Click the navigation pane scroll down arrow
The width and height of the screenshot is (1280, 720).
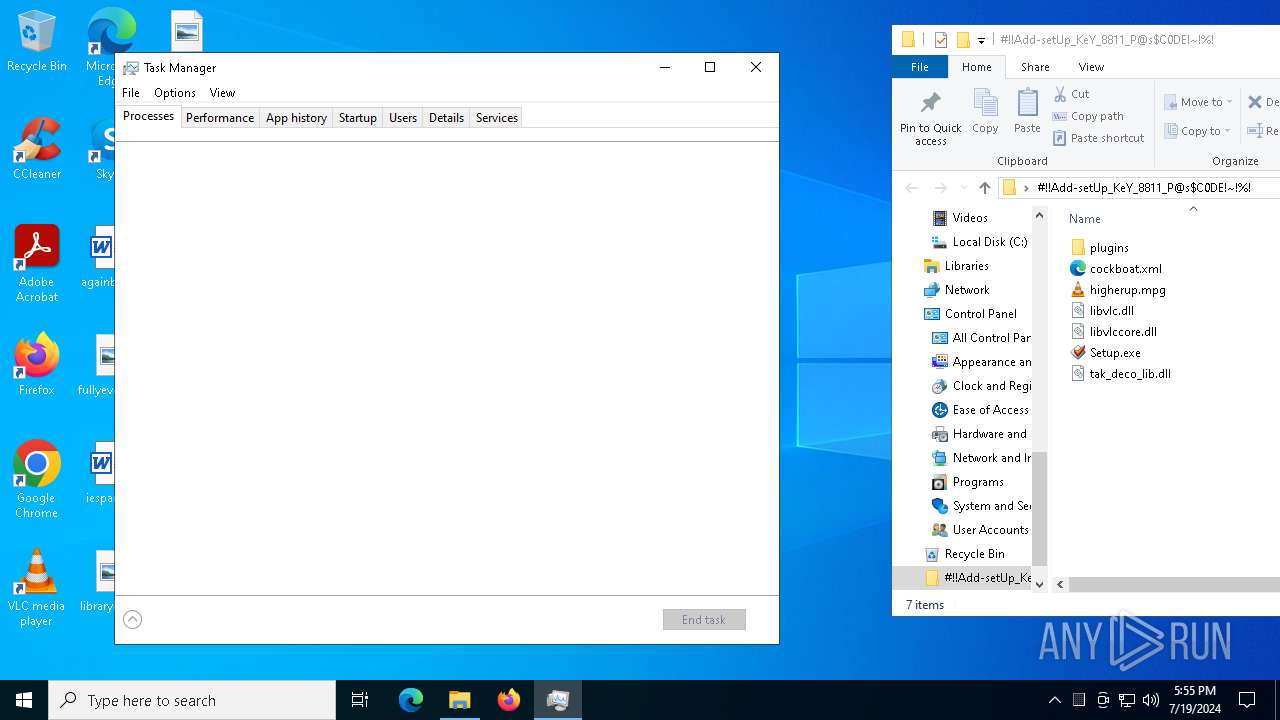coord(1039,585)
